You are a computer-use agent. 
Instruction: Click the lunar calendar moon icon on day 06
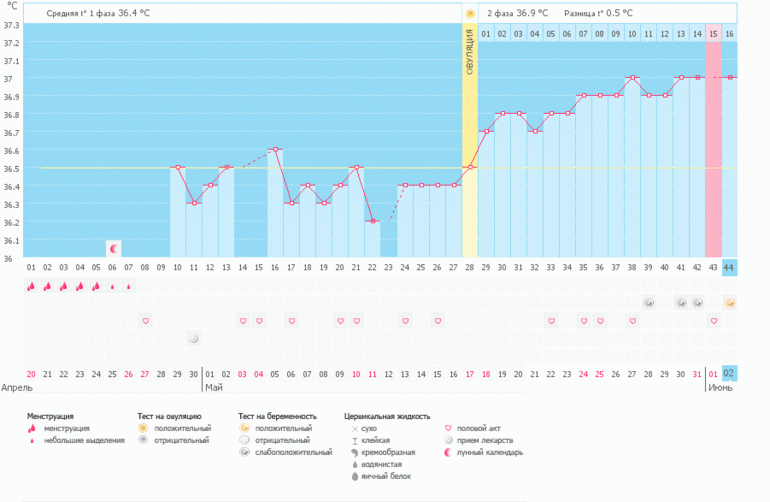pyautogui.click(x=113, y=248)
